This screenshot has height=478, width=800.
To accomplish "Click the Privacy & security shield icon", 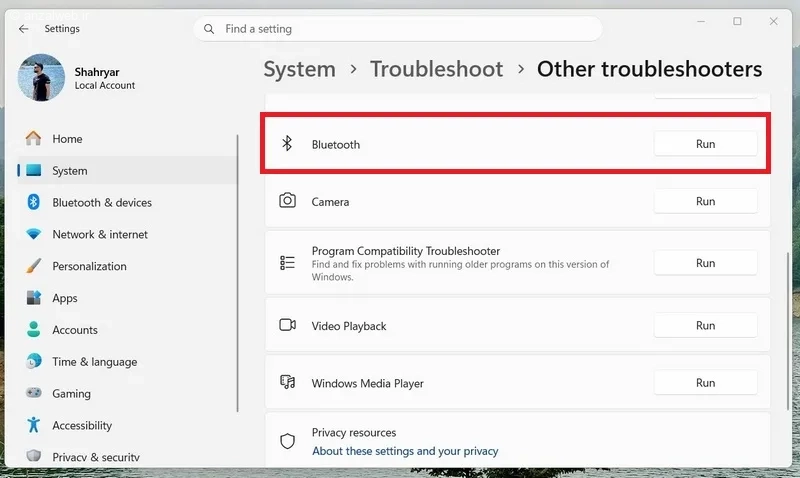I will (x=34, y=455).
